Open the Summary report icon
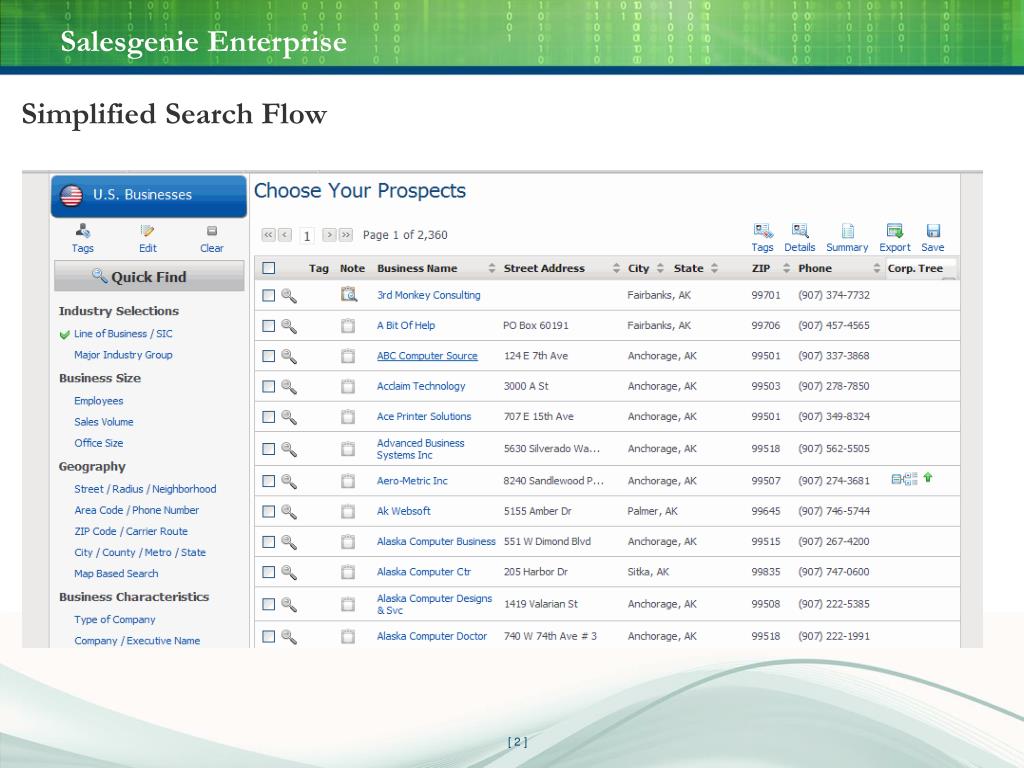 point(848,231)
